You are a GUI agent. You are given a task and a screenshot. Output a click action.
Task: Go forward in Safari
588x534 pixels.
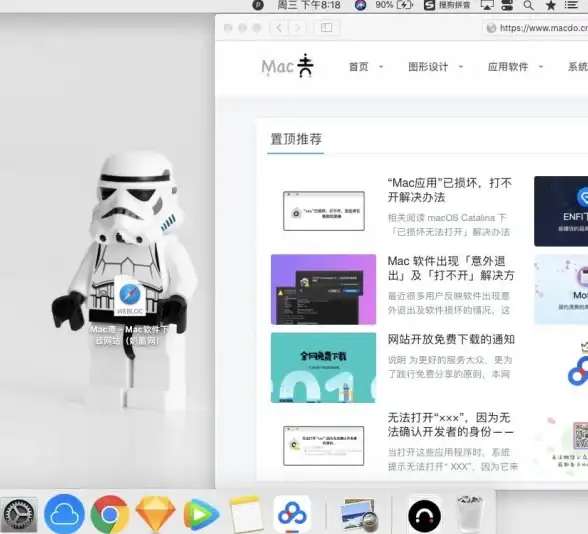click(x=297, y=28)
